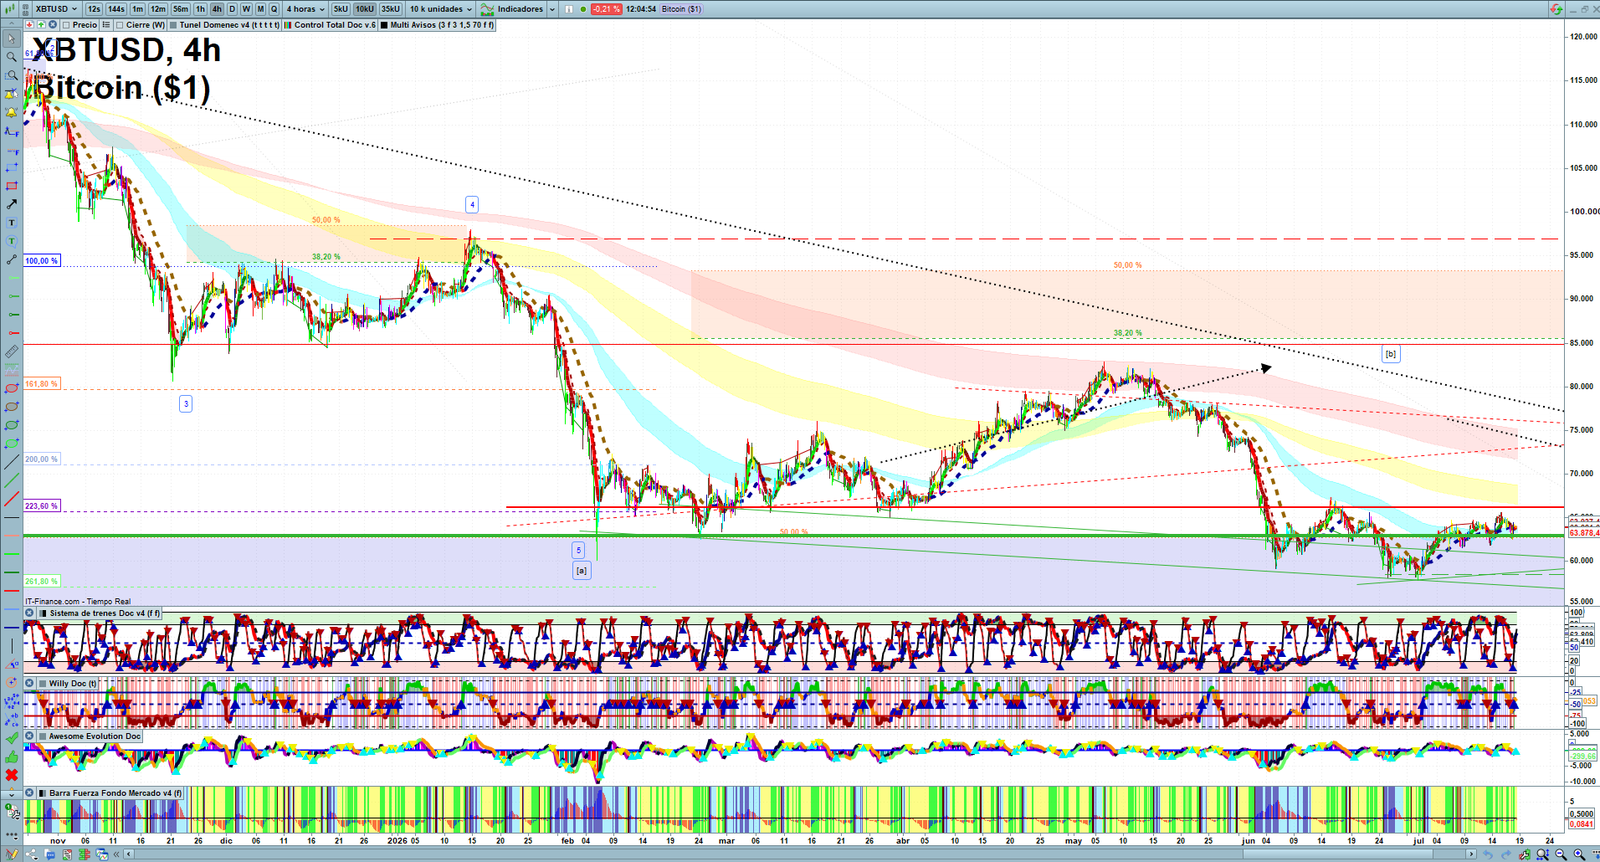Select the rectangular zoom area tool
Viewport: 1600px width, 862px height.
coord(11,75)
